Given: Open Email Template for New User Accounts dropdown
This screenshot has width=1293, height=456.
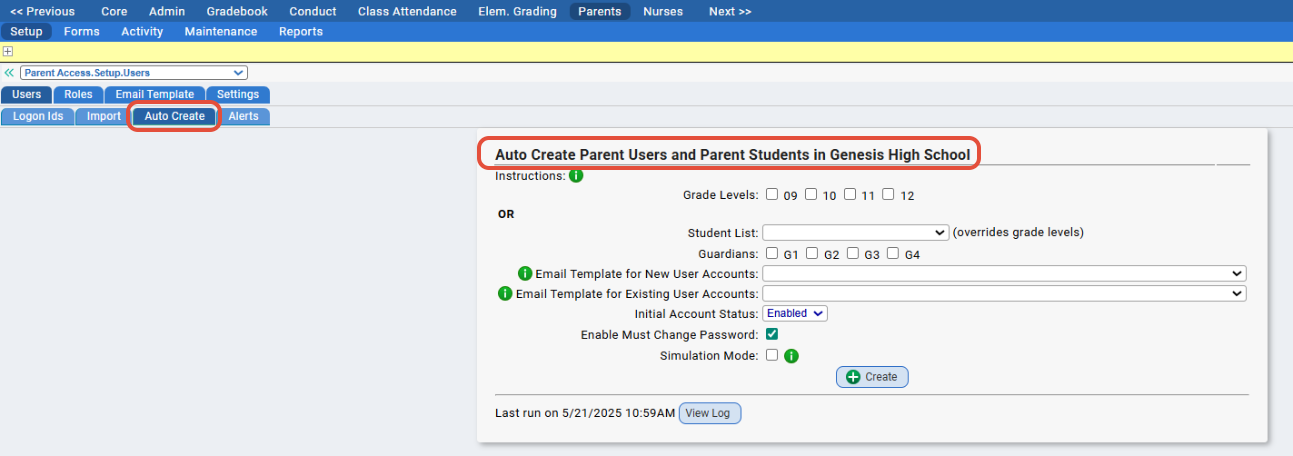Looking at the screenshot, I should [1005, 273].
